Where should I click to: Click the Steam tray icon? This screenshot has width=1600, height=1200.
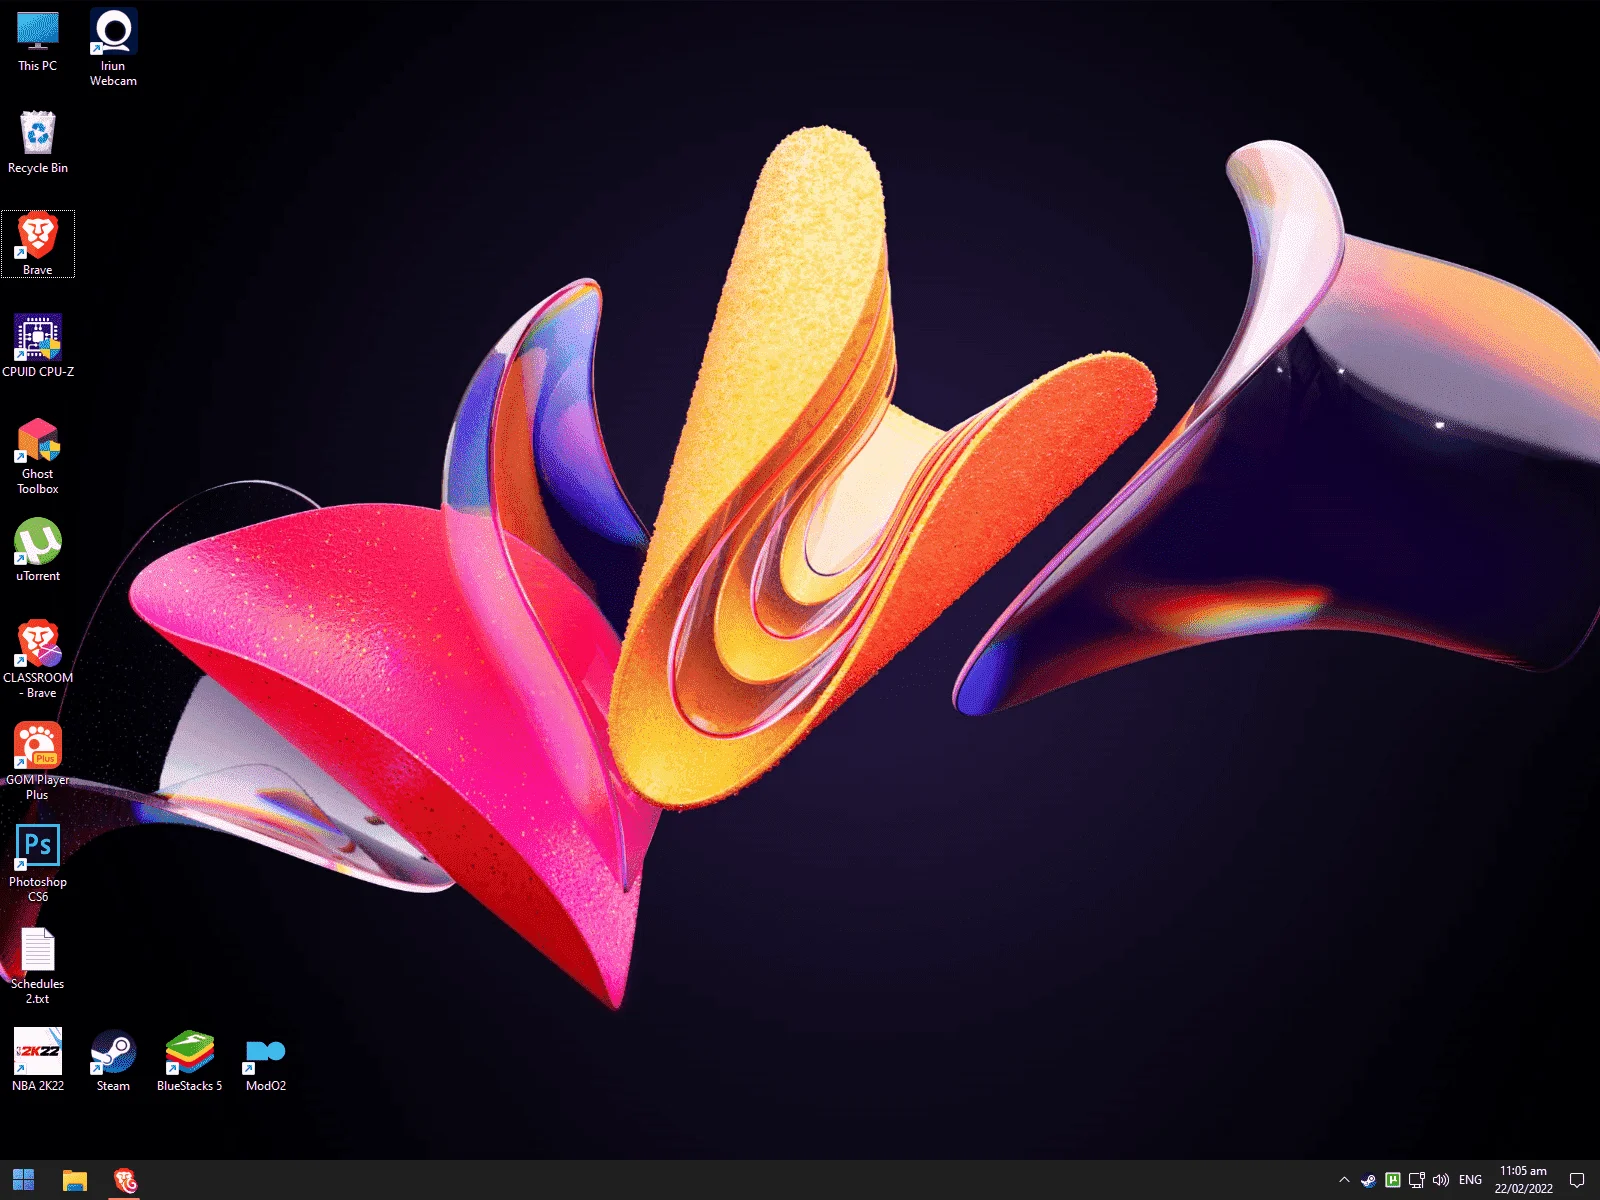(x=1368, y=1180)
